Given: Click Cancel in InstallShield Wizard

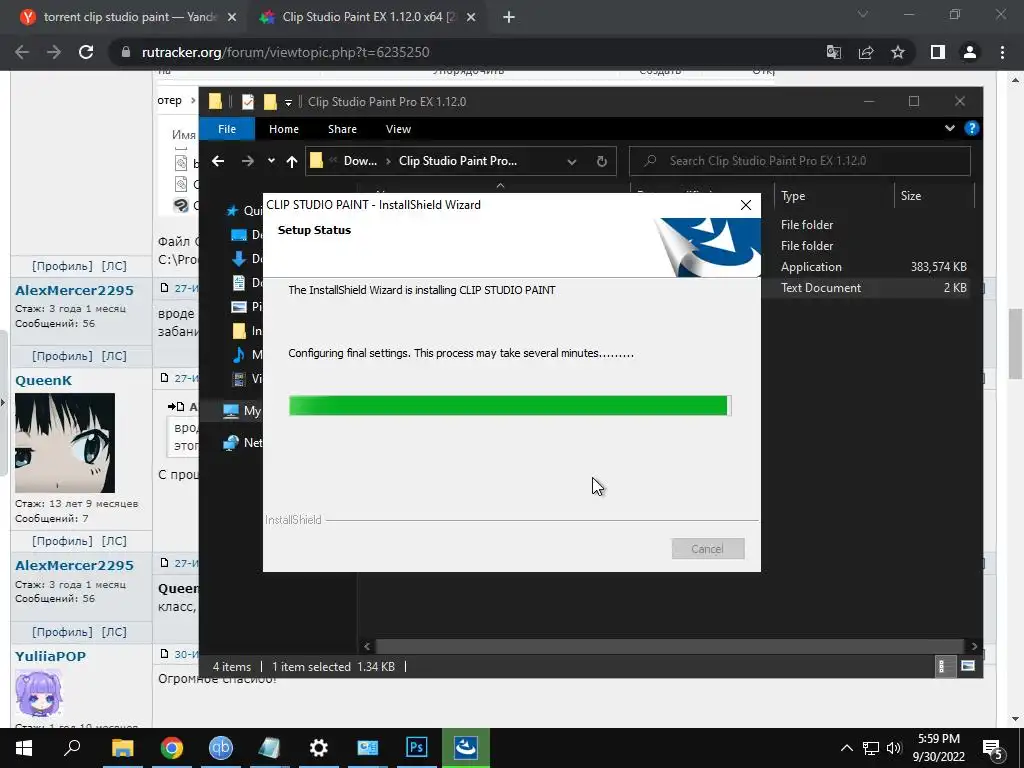Looking at the screenshot, I should (708, 549).
